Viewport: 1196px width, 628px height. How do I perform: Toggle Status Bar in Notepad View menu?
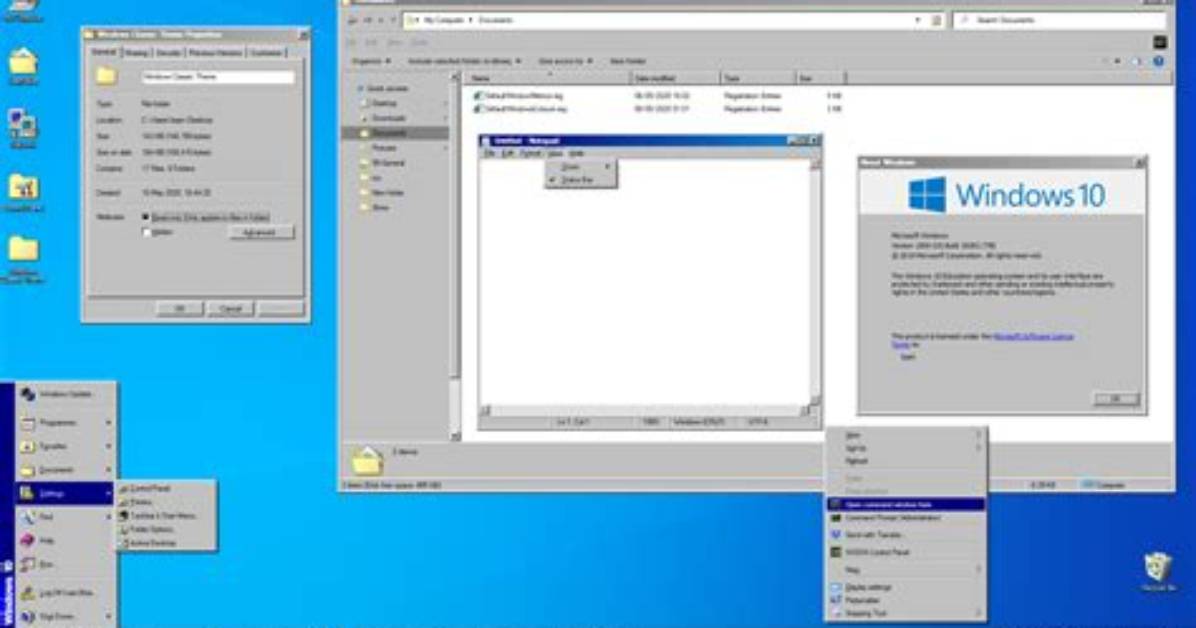pos(581,180)
